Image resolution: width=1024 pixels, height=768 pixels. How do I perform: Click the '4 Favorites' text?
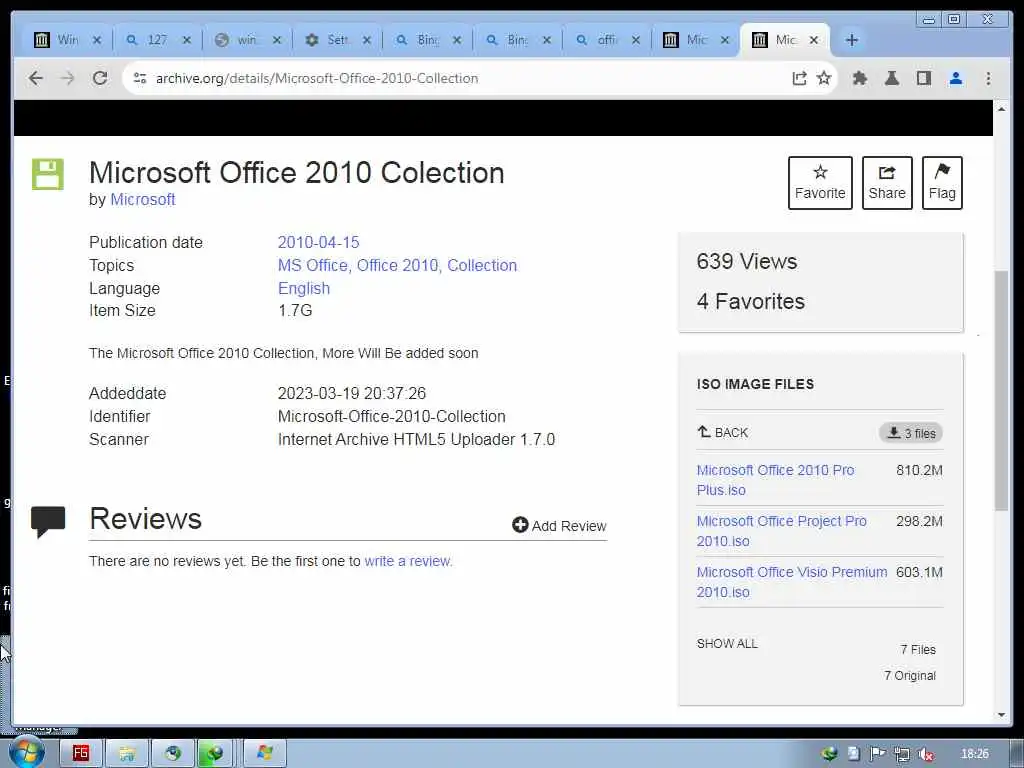750,301
